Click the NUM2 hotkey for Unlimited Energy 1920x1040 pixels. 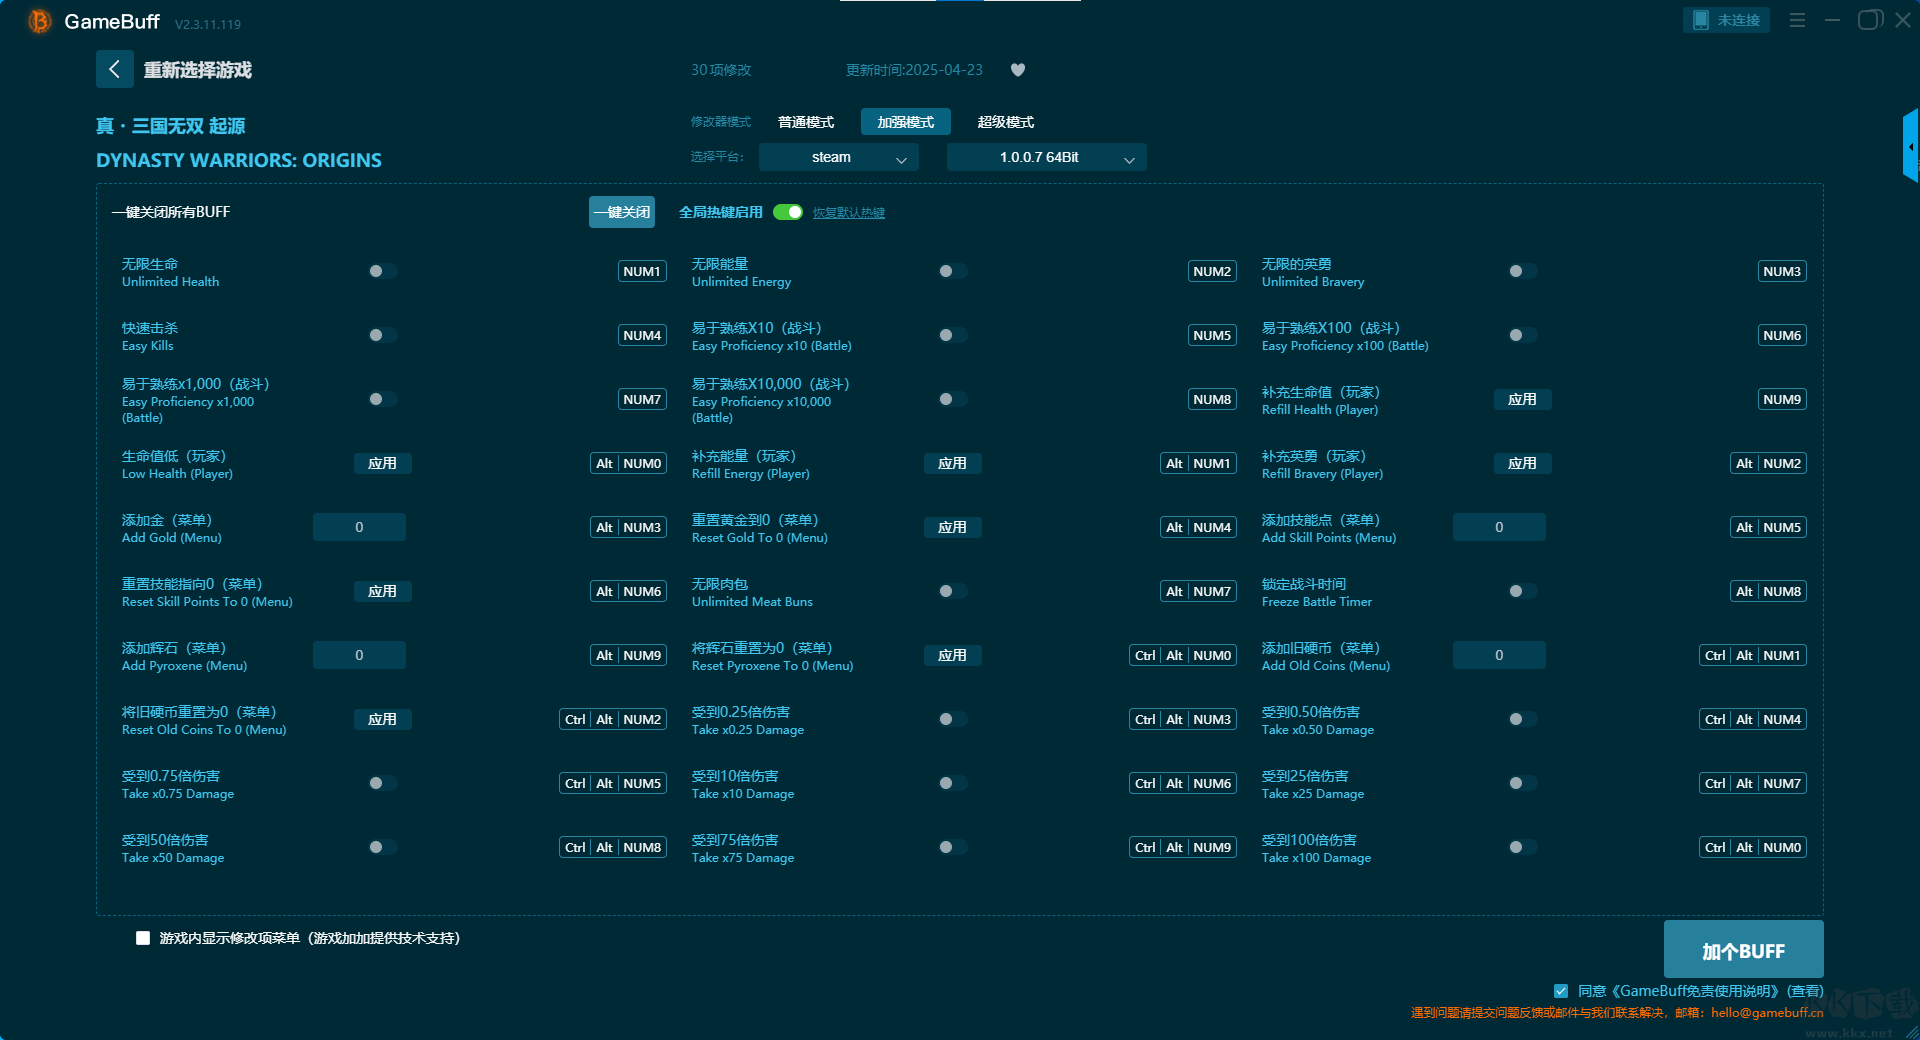click(x=1212, y=271)
